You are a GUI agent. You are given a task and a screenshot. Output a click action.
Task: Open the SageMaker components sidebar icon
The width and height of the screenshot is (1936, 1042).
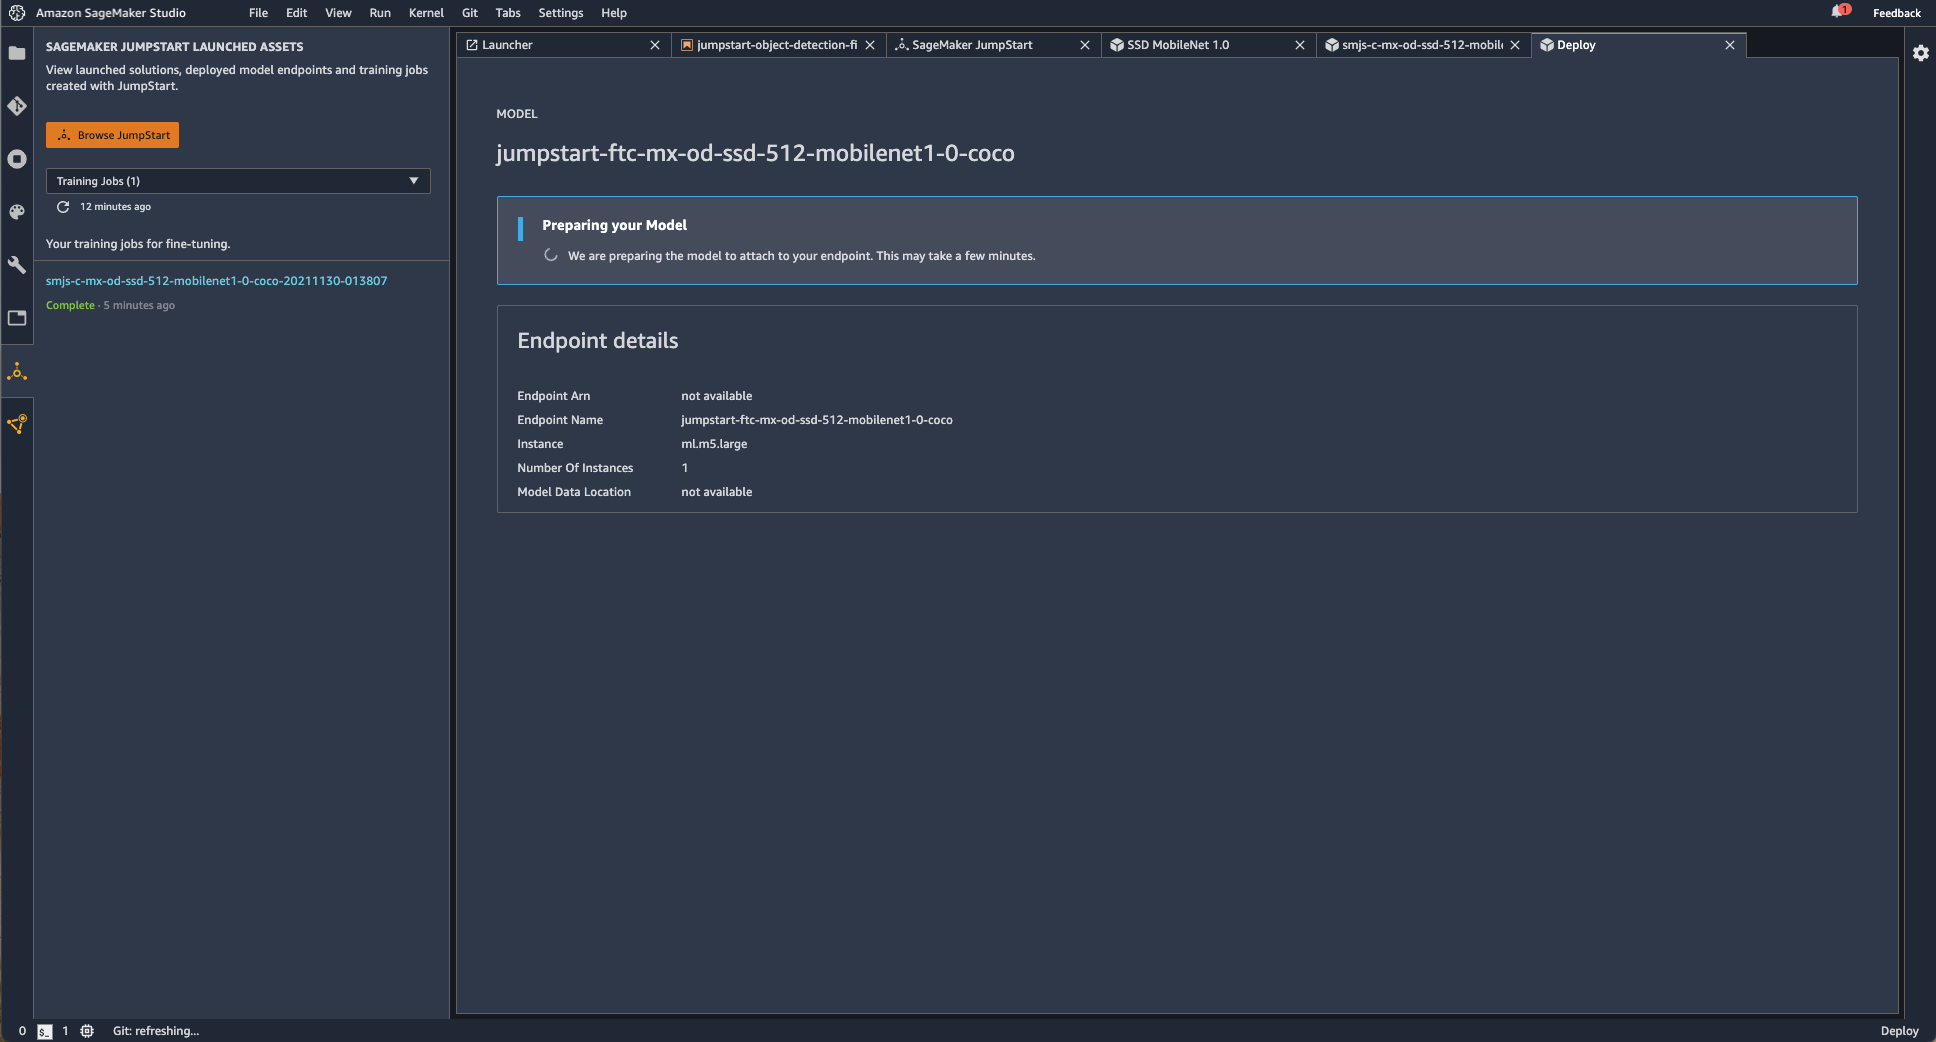pyautogui.click(x=17, y=424)
